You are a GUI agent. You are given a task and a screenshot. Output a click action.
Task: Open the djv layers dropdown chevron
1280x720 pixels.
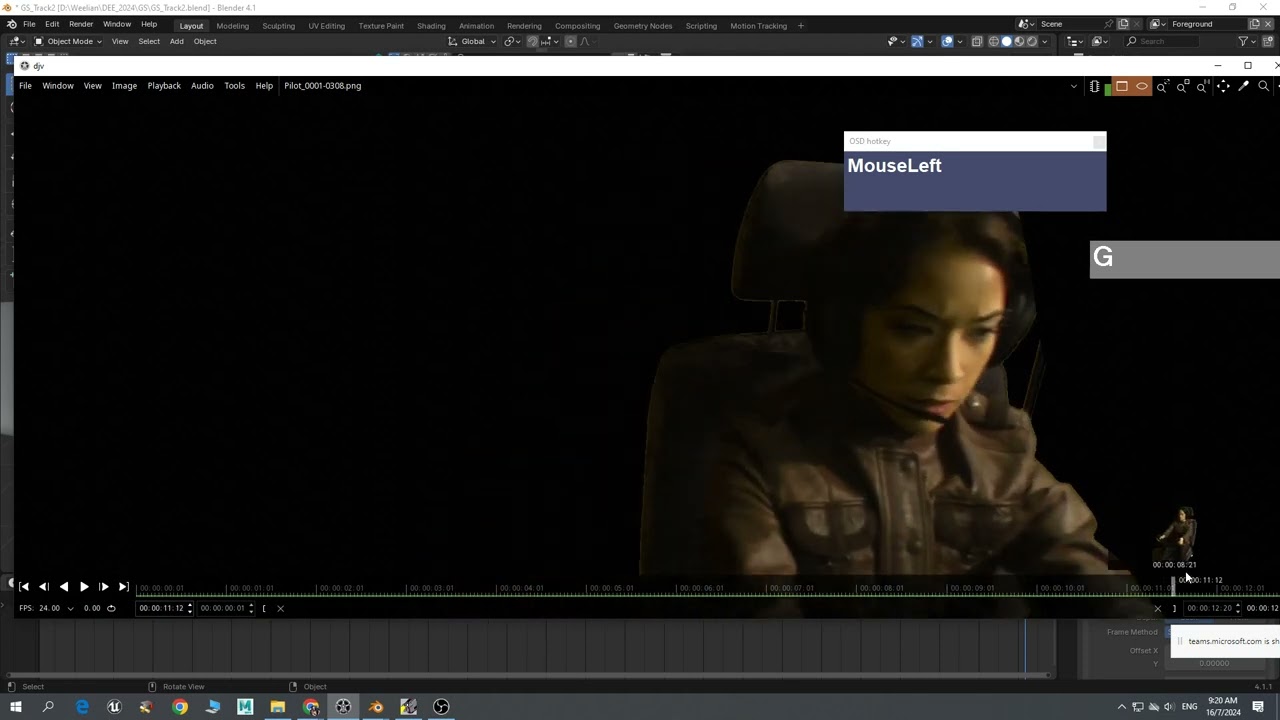point(1074,86)
